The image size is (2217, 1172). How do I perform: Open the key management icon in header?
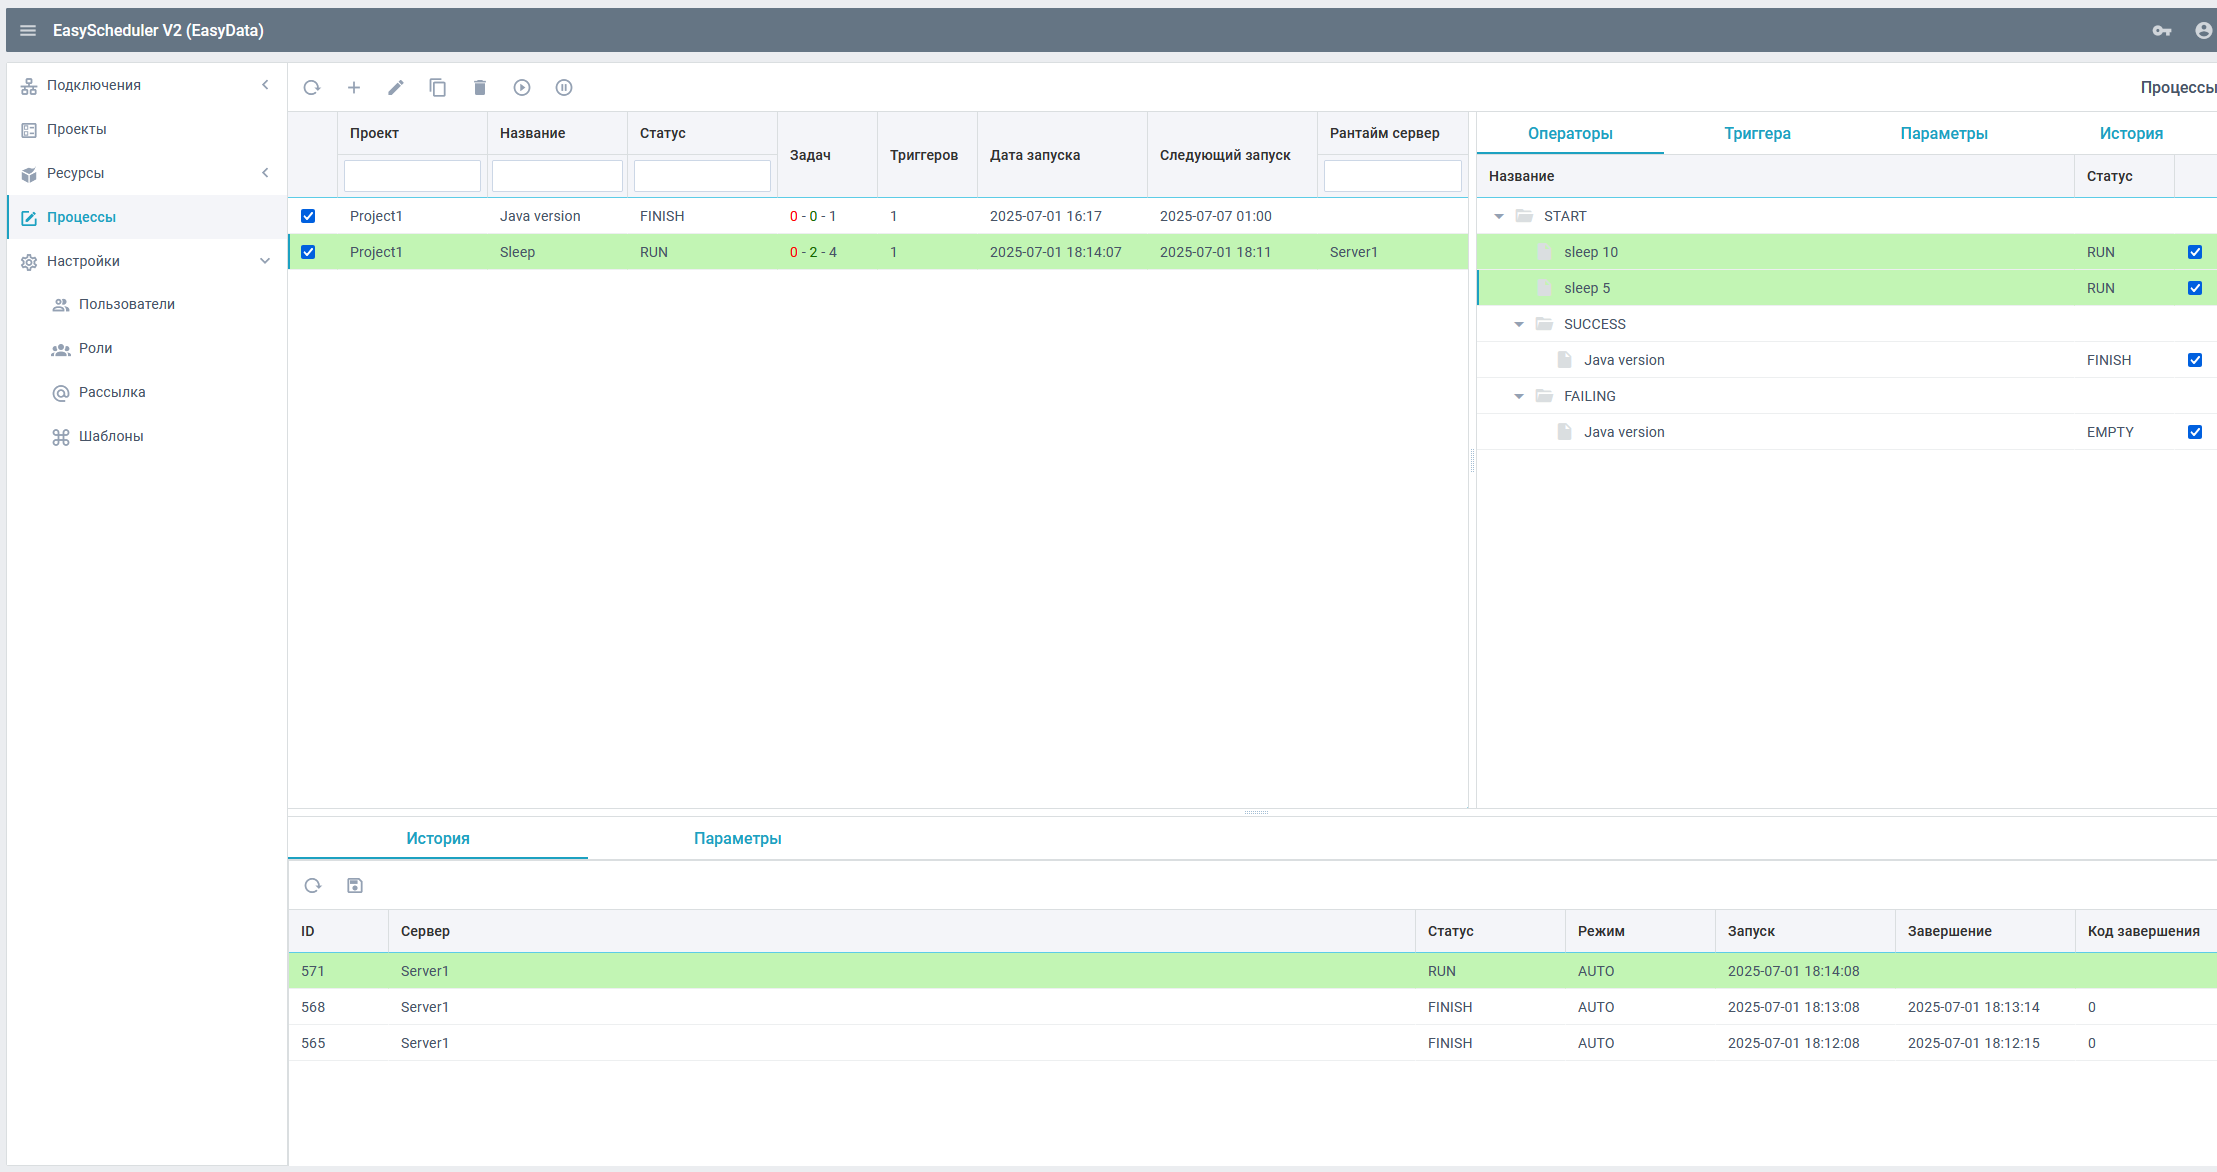(2161, 30)
